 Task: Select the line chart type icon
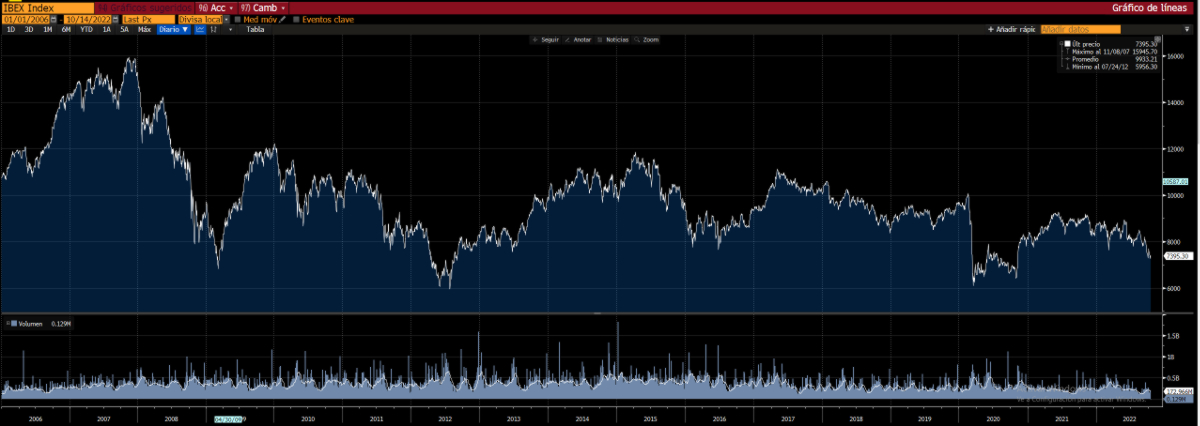[200, 30]
